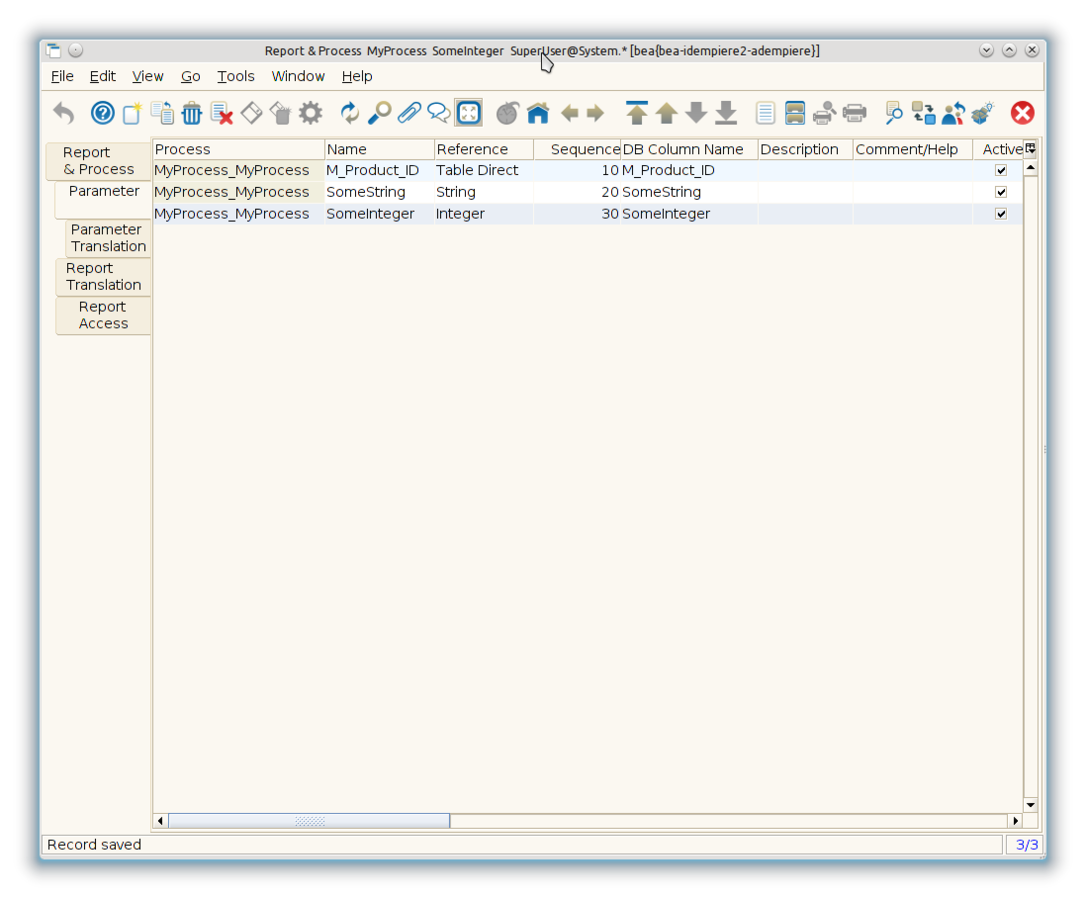Toggle Active checkbox for SomeString row

(x=1000, y=192)
